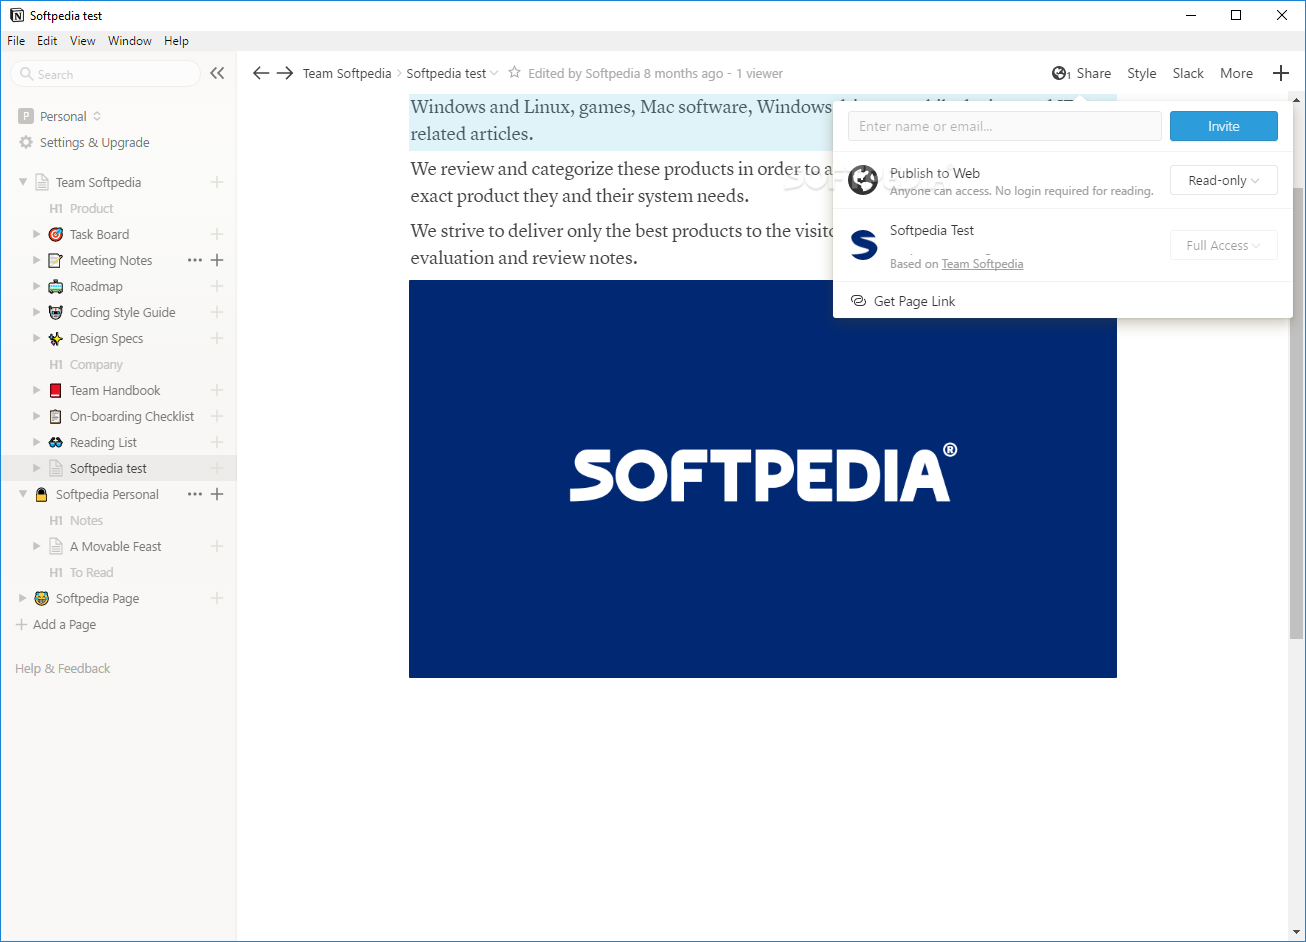Click Softpedia Personal lock icon
The width and height of the screenshot is (1306, 942).
pos(42,494)
